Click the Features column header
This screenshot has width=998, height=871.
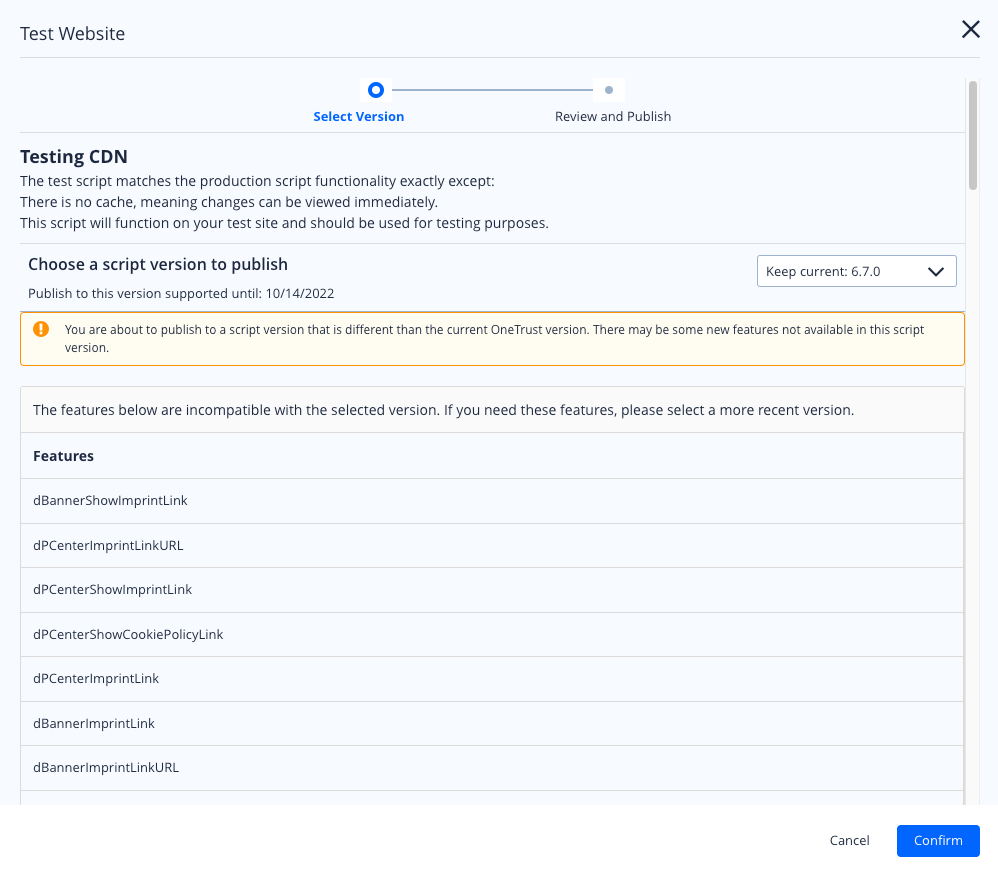point(64,456)
